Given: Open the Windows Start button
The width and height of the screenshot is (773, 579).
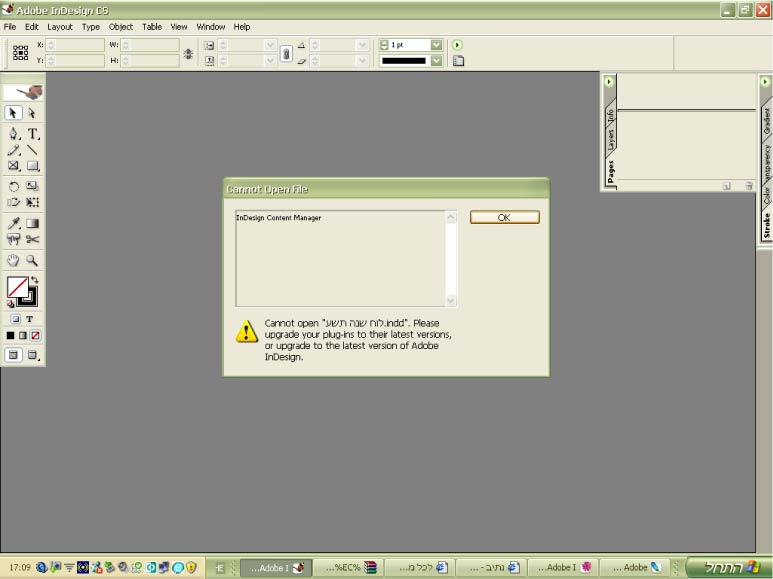Looking at the screenshot, I should (728, 567).
